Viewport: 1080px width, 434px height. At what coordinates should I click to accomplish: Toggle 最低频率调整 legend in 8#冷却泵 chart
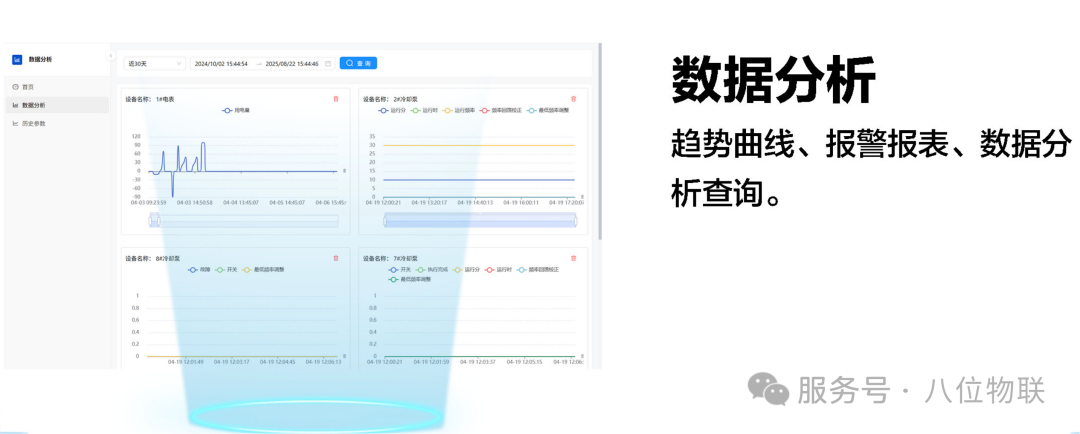pyautogui.click(x=263, y=269)
